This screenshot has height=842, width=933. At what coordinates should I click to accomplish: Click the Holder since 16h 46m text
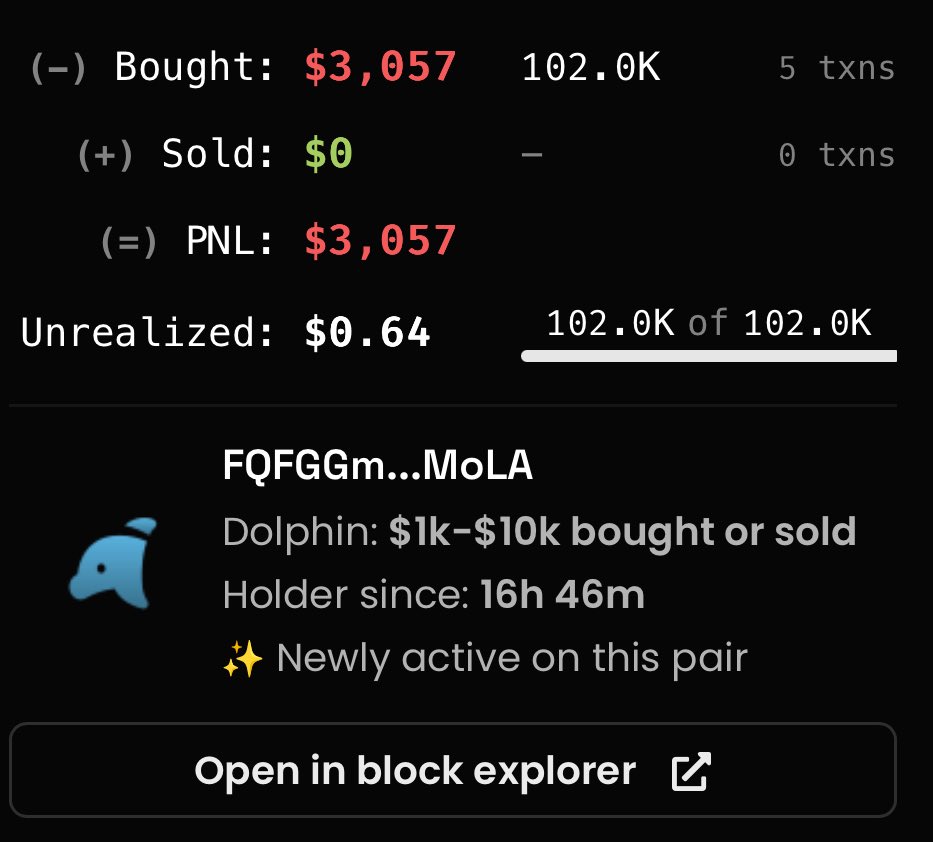434,594
